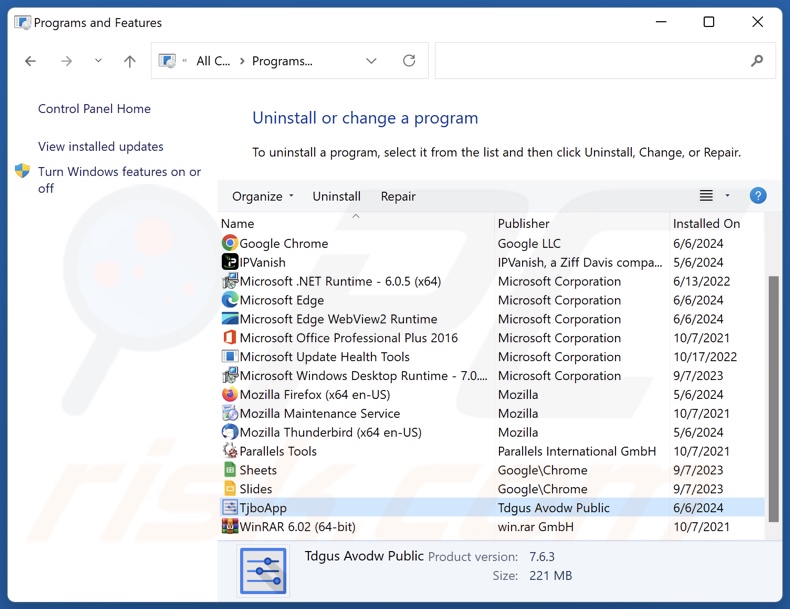Image resolution: width=790 pixels, height=609 pixels.
Task: Click the Google Chrome icon in list
Action: pos(230,243)
